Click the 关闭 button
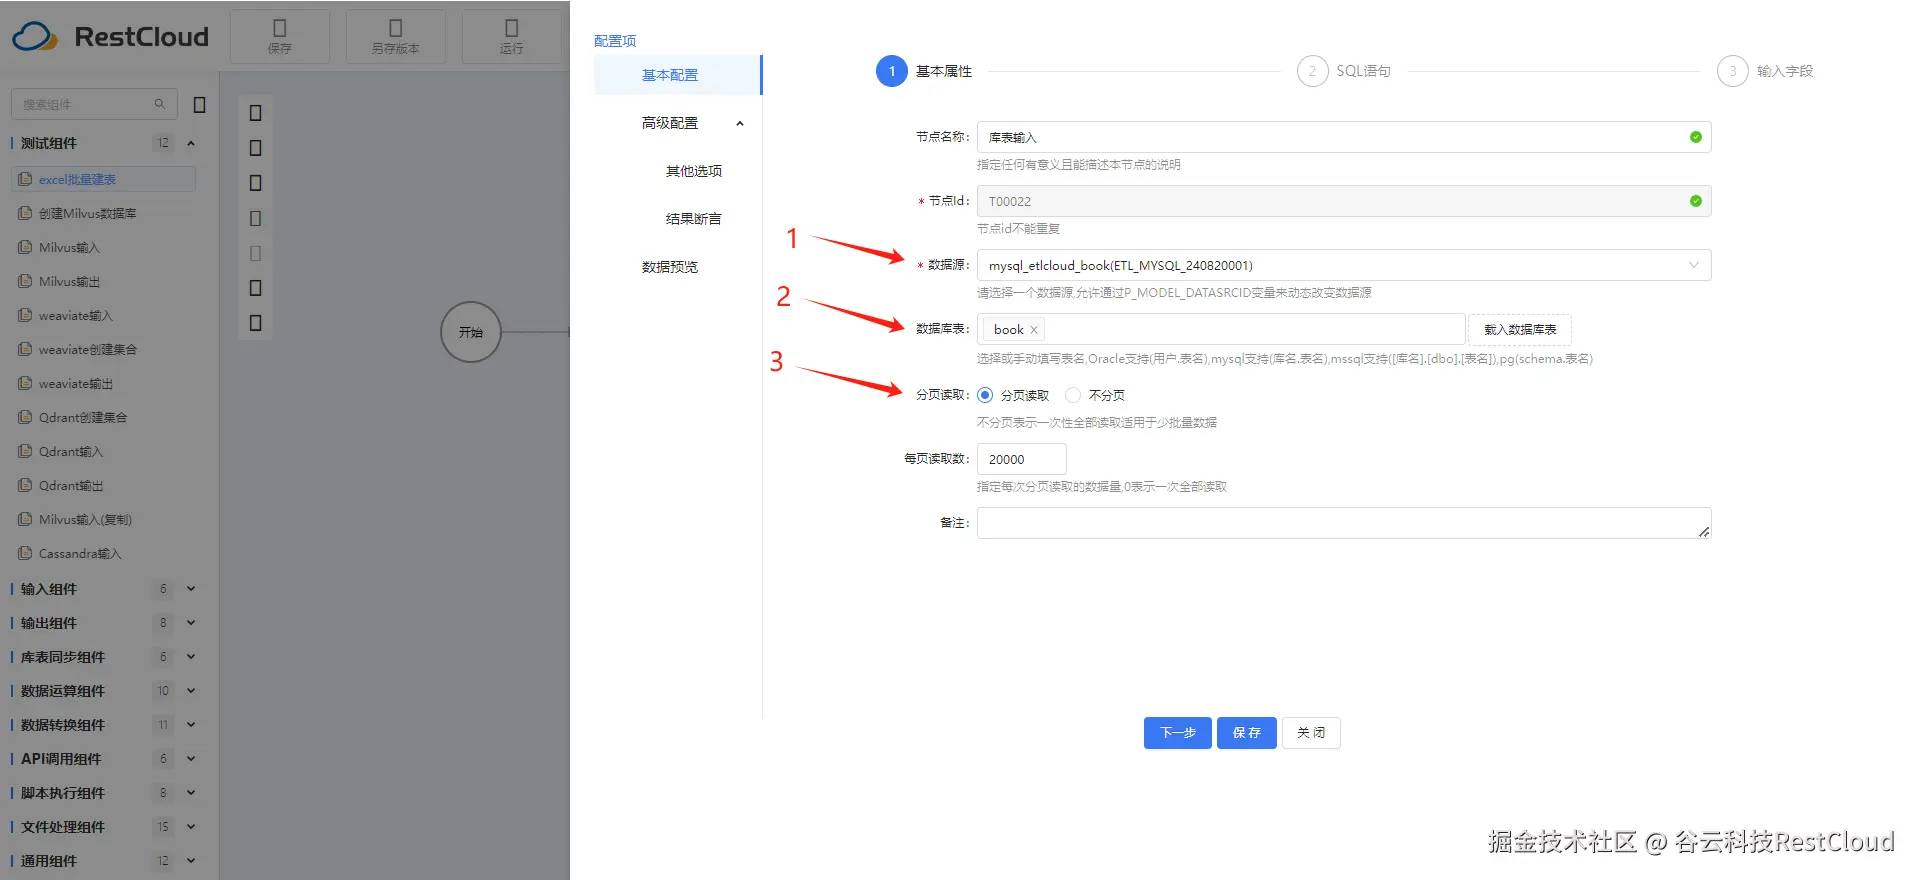The image size is (1920, 880). tap(1311, 733)
